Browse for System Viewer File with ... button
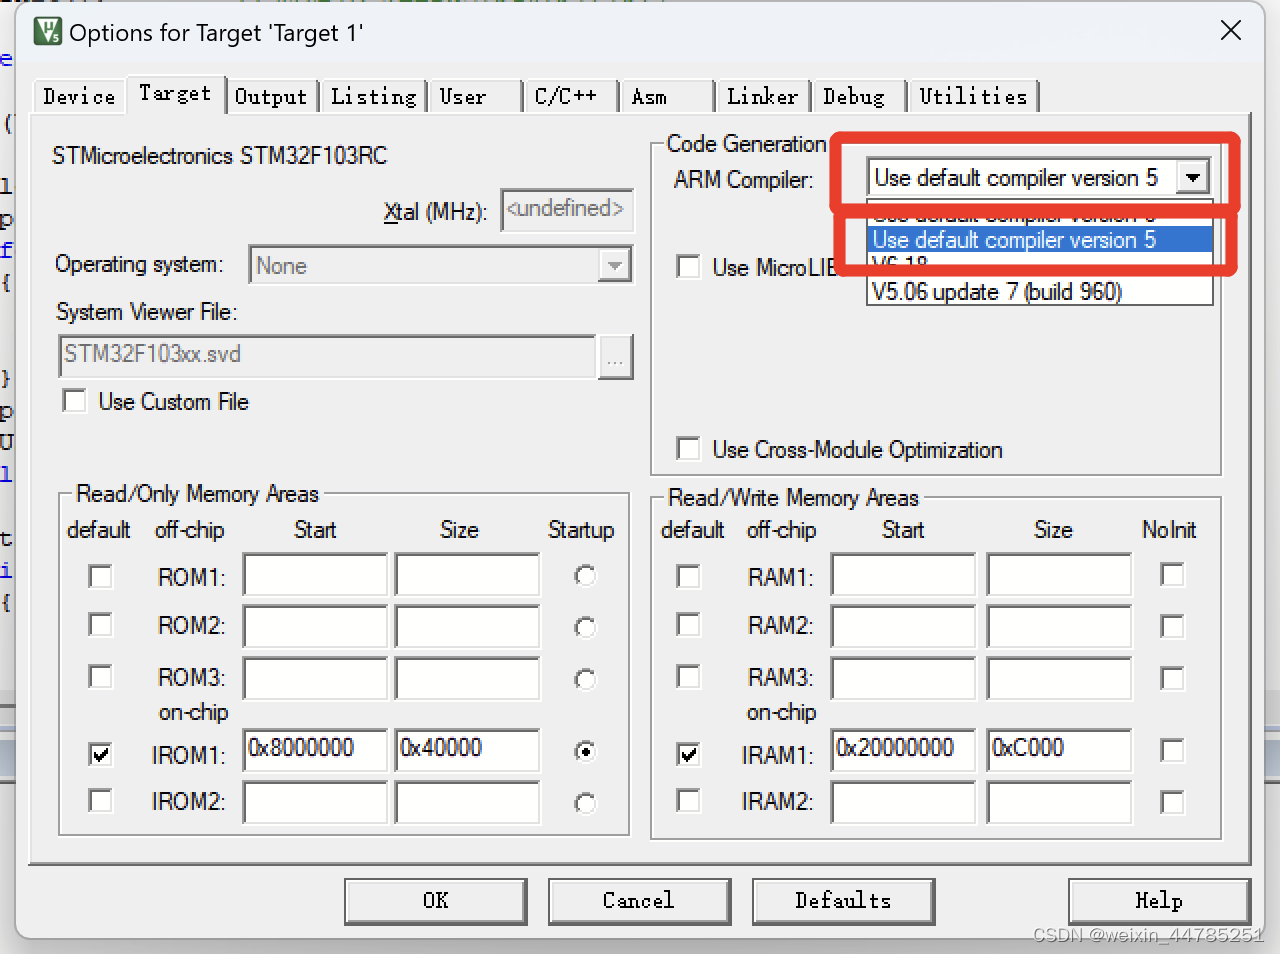Image resolution: width=1280 pixels, height=954 pixels. (615, 357)
